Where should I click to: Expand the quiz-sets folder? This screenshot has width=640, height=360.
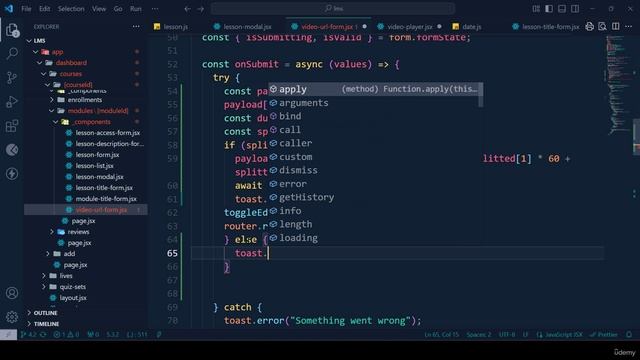(44, 287)
